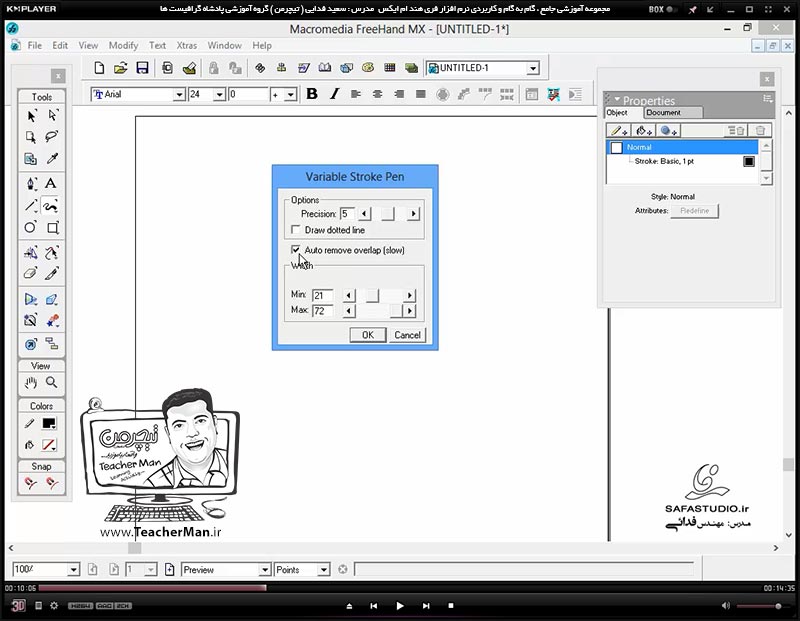Choose the Lasso tool

52,137
